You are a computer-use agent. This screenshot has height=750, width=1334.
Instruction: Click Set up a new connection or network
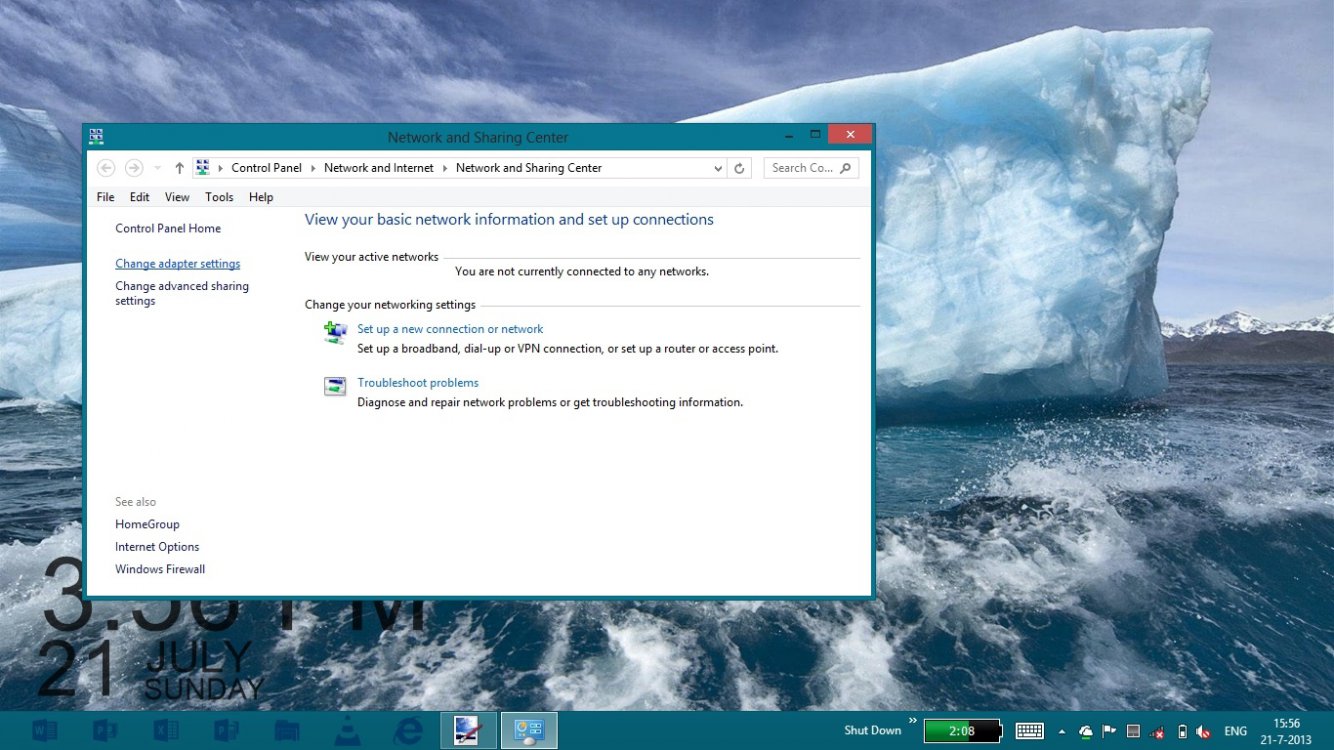(450, 329)
